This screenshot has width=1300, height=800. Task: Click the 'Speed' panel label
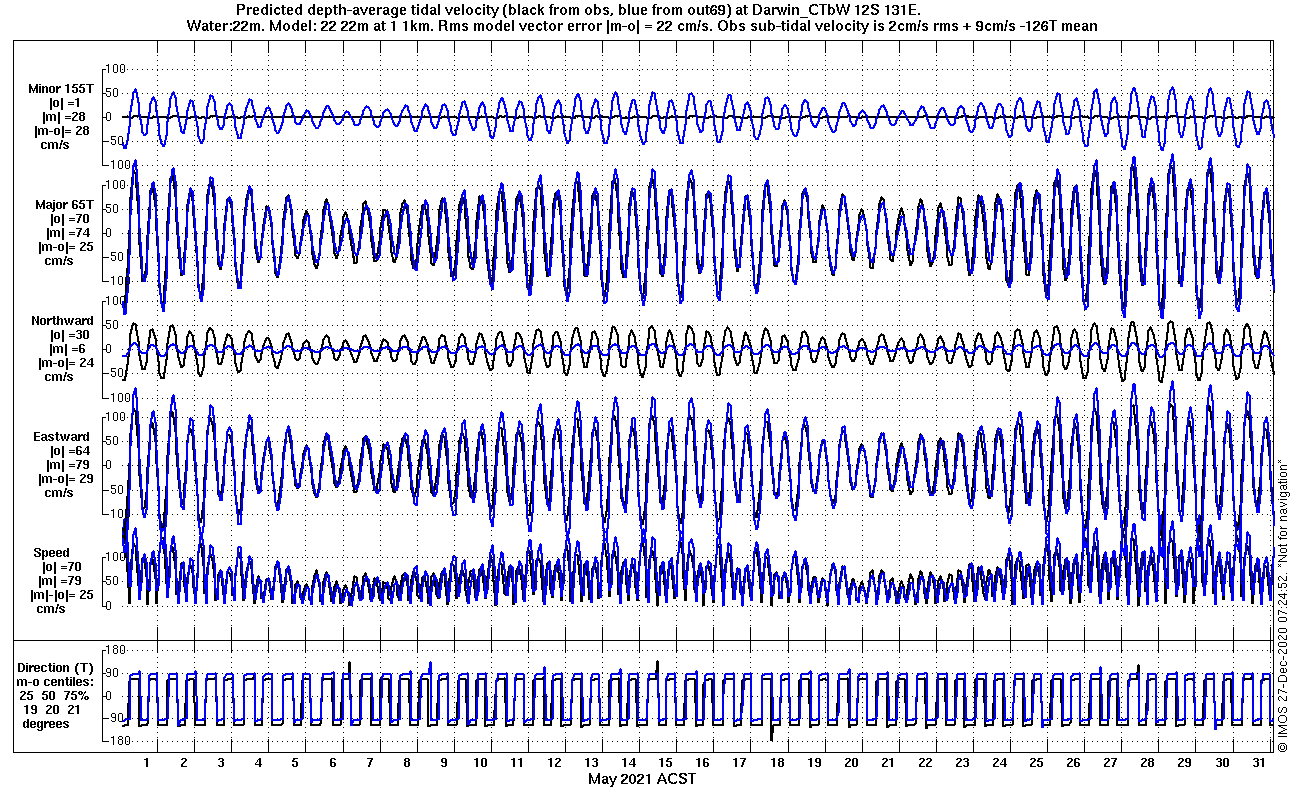tap(52, 553)
